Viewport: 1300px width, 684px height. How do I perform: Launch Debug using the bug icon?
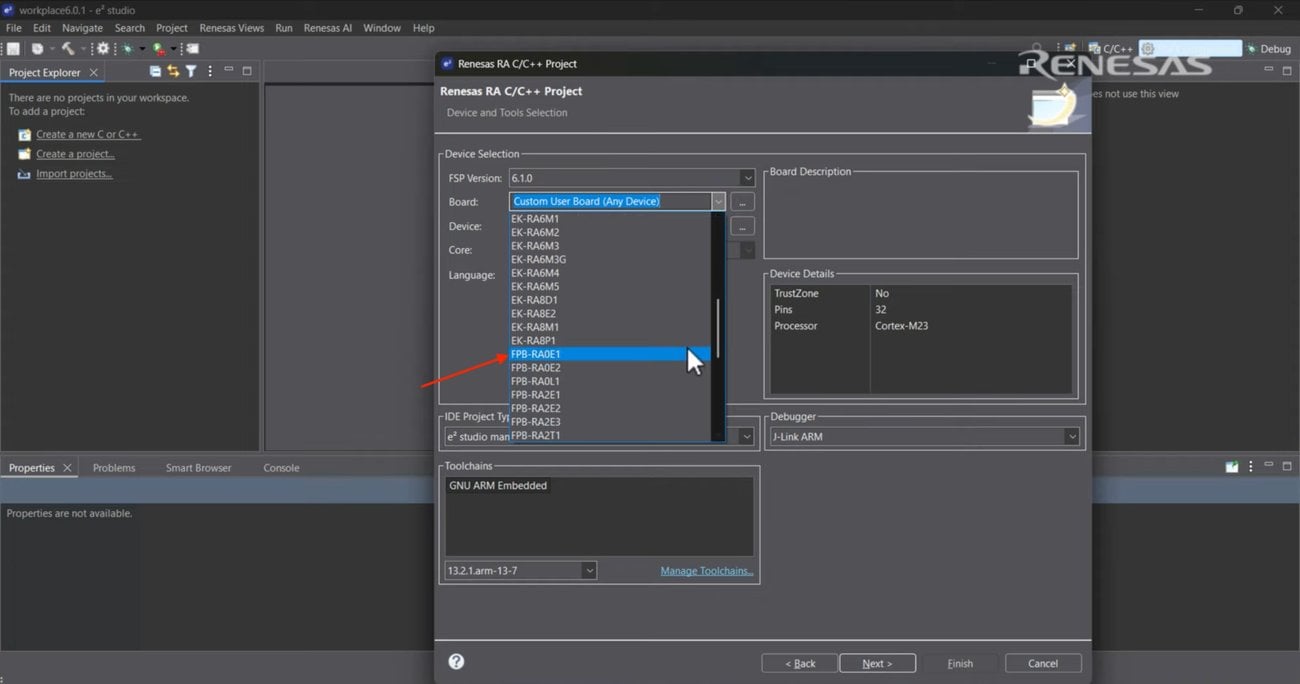pyautogui.click(x=127, y=49)
